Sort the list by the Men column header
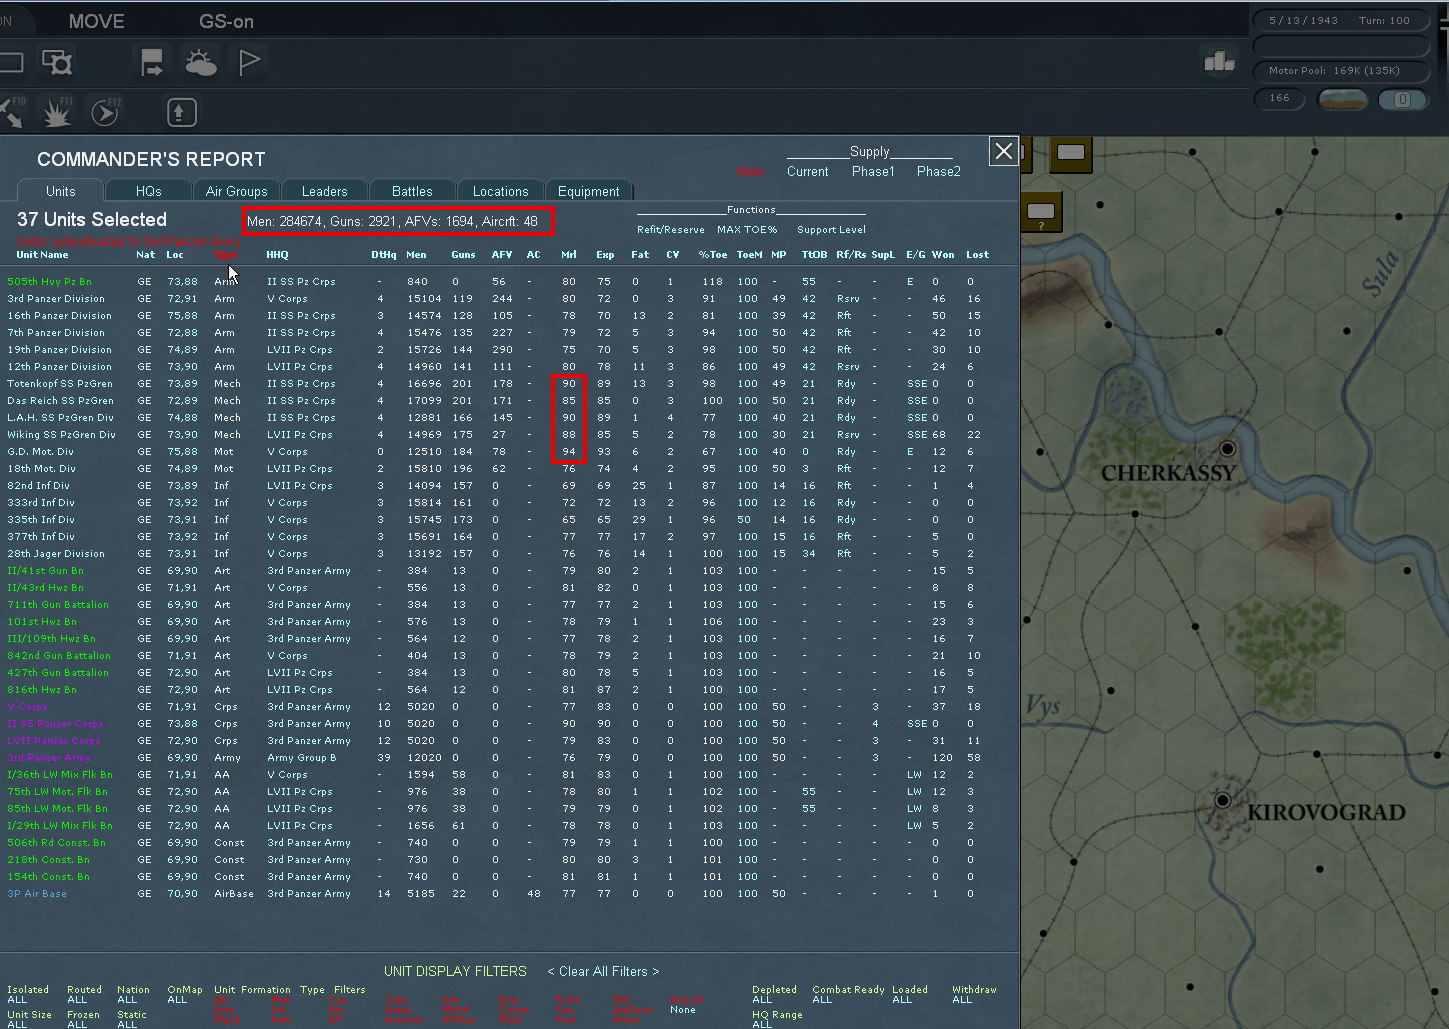This screenshot has height=1029, width=1449. (416, 254)
